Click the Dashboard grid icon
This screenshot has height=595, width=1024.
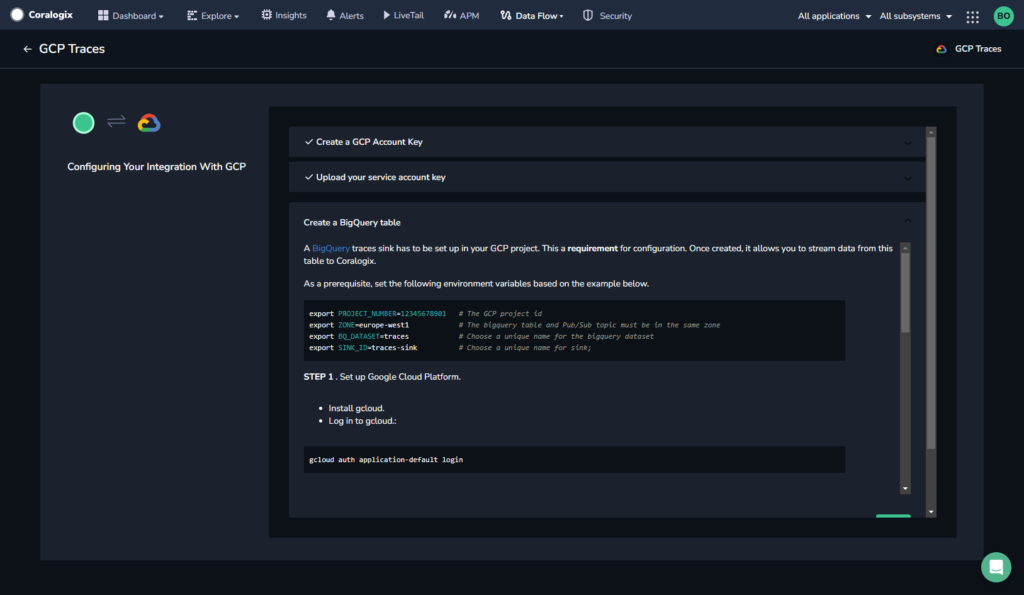103,15
